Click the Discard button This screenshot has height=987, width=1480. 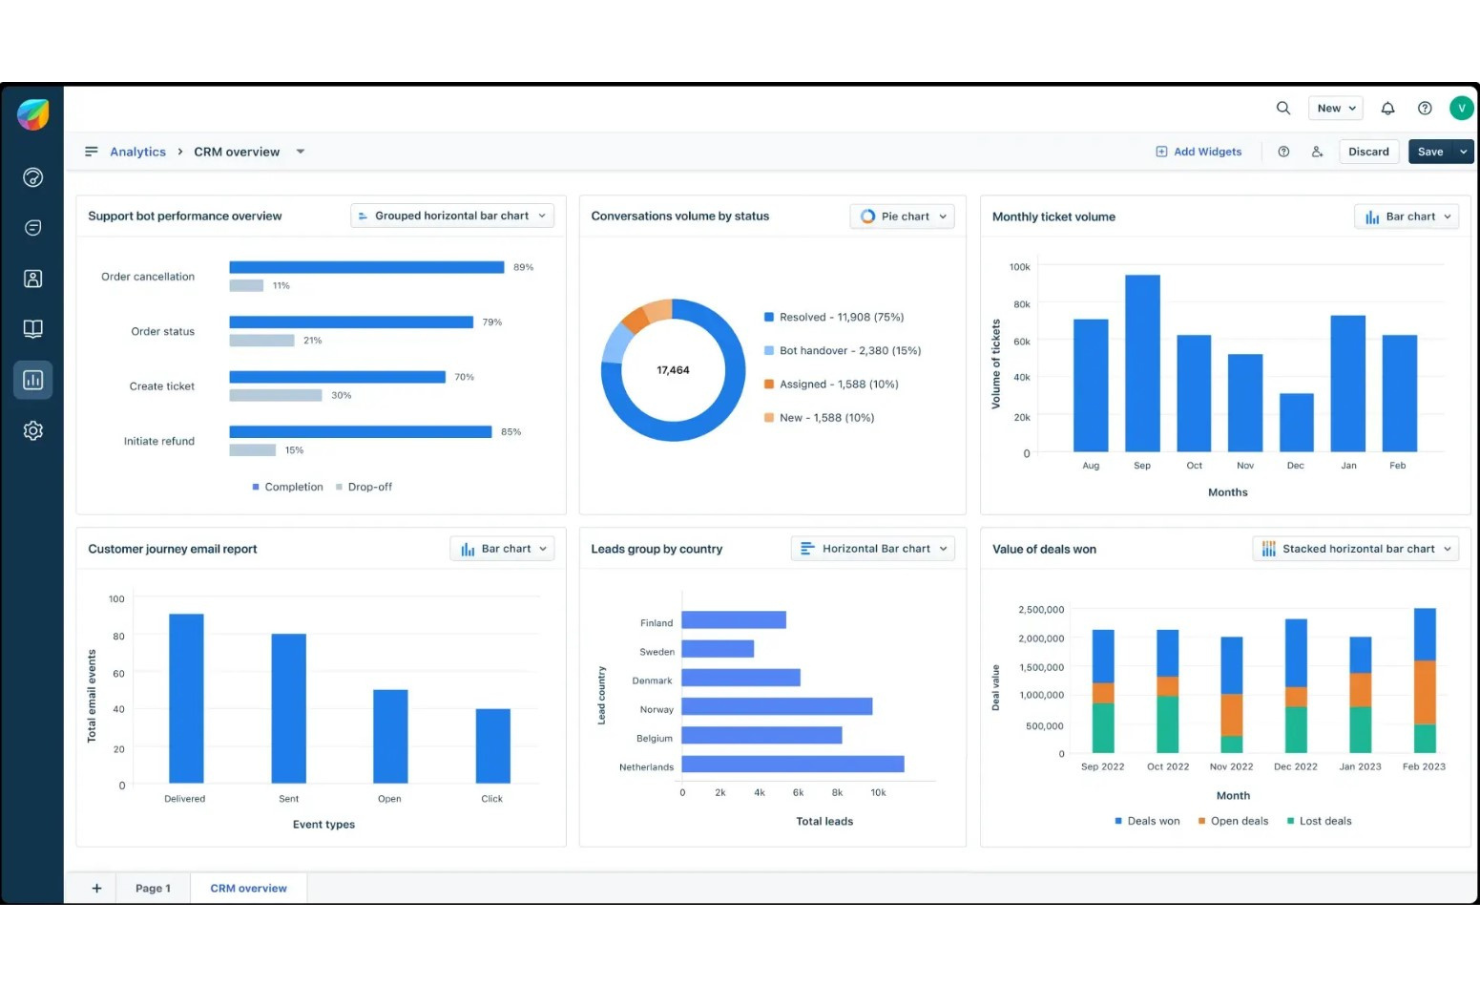[x=1368, y=152]
